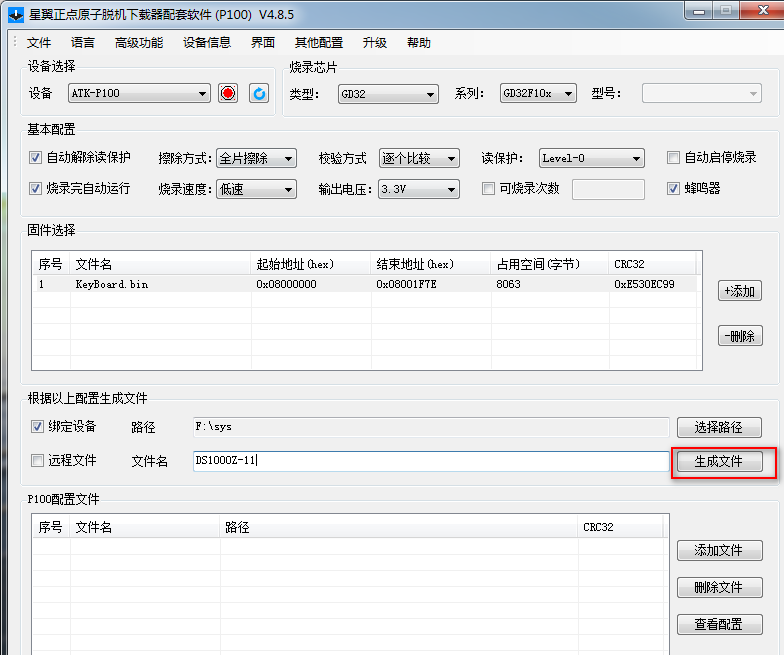This screenshot has width=784, height=655.
Task: Click the blue refresh device icon
Action: click(259, 93)
